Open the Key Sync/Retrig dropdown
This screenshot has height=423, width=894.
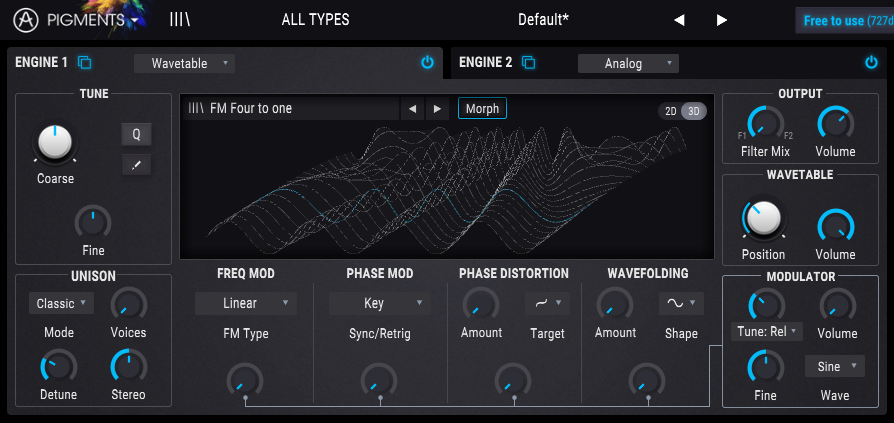click(380, 303)
